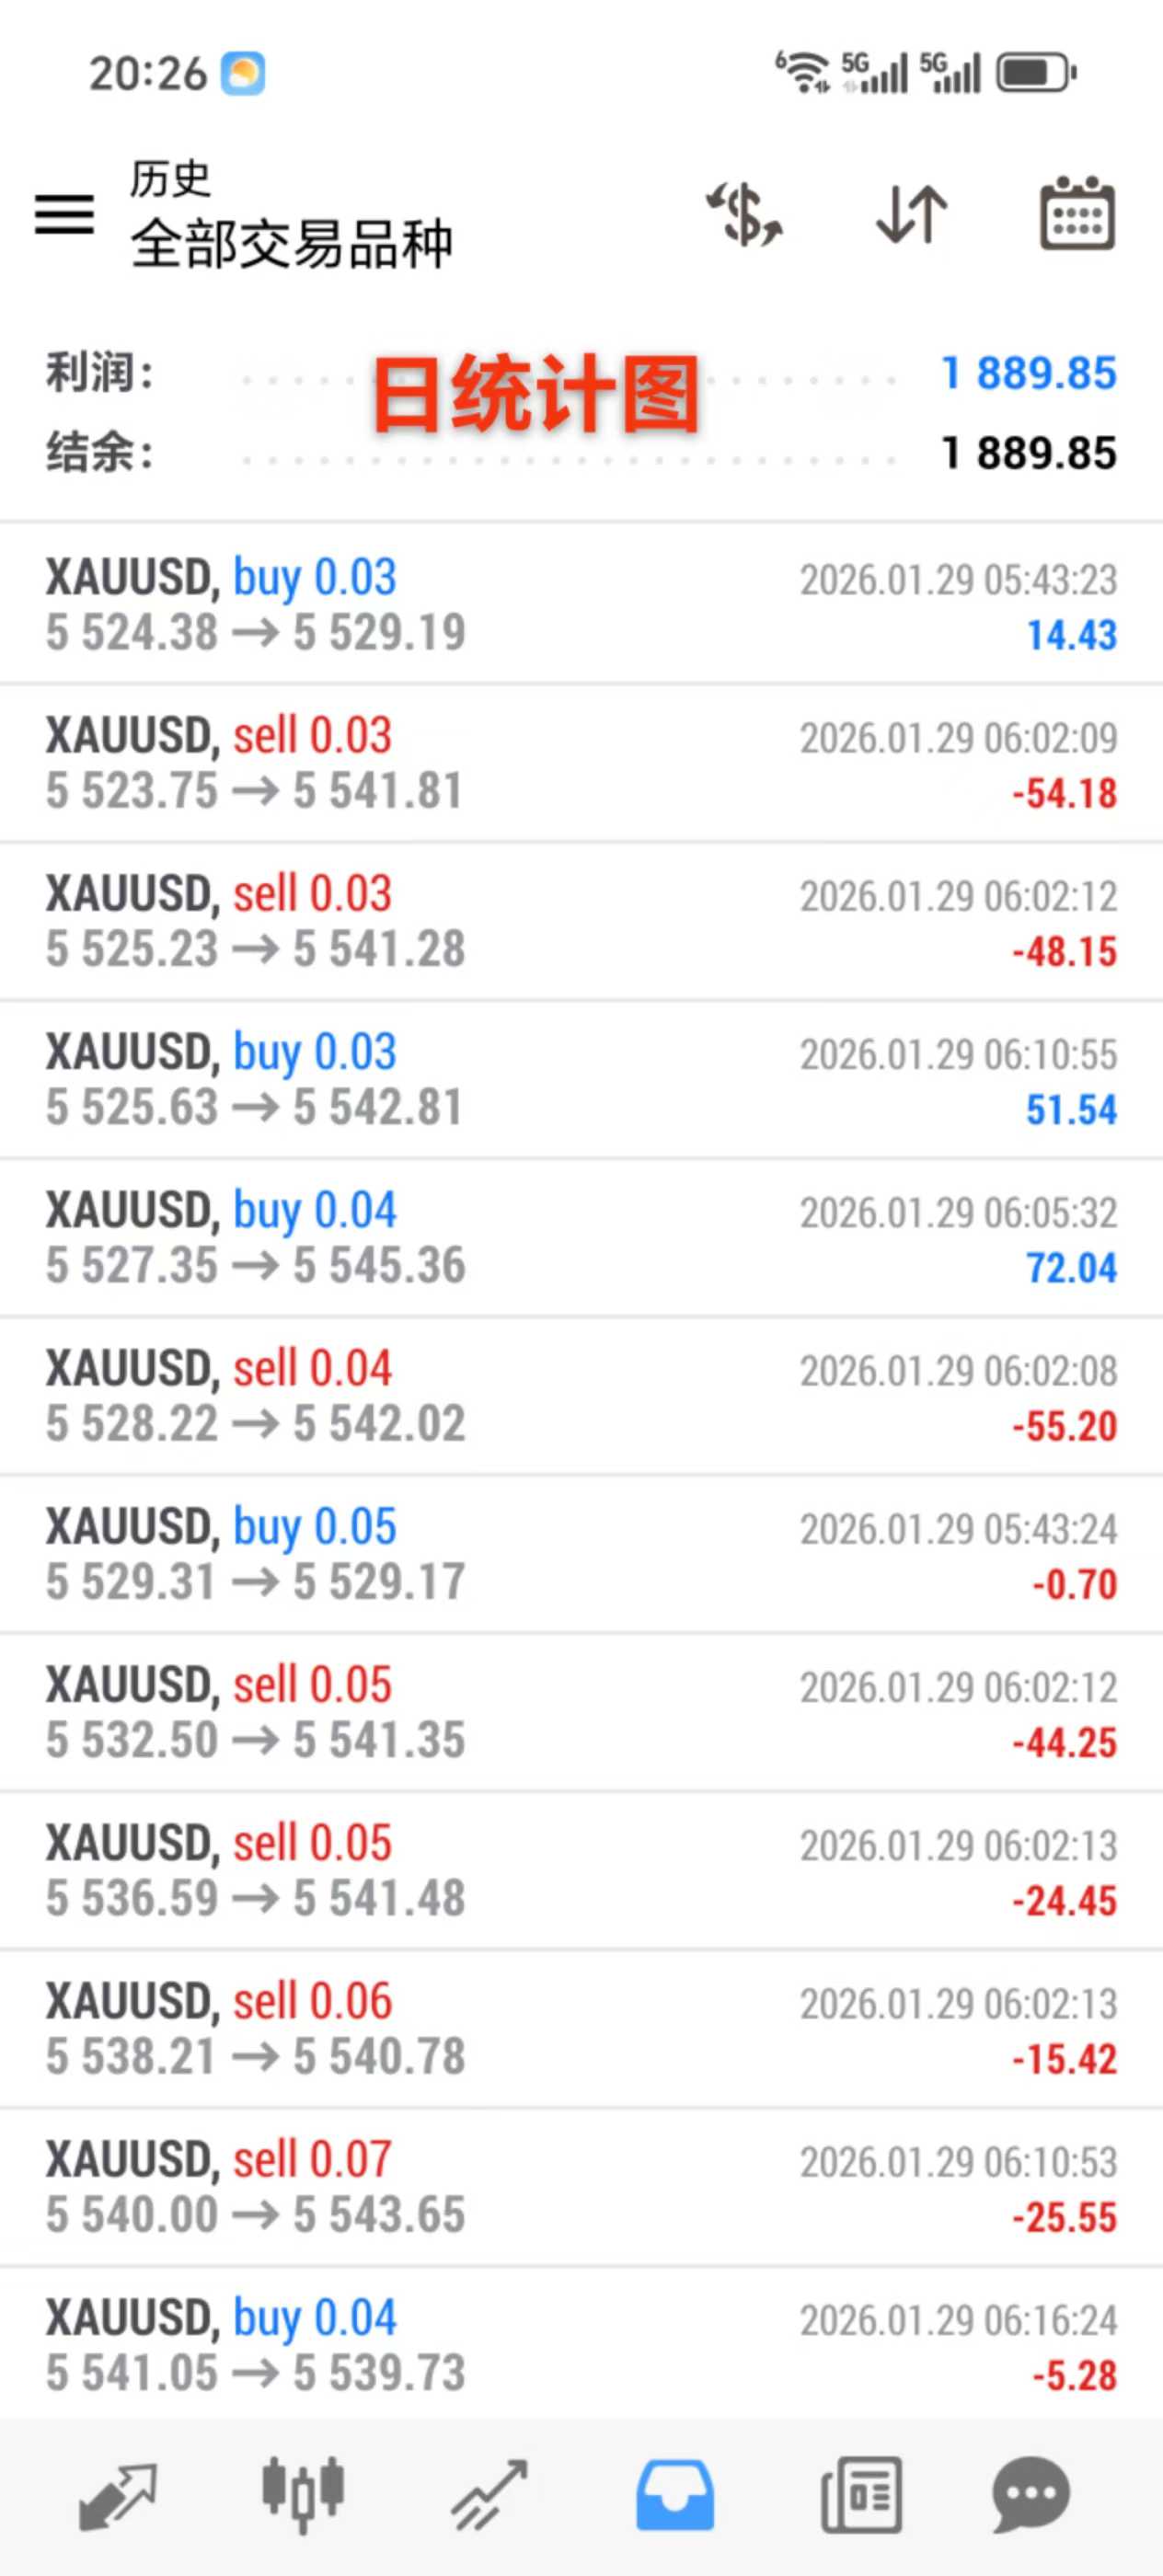Image resolution: width=1163 pixels, height=2576 pixels.
Task: Switch to the candlestick Chart tab
Action: tap(303, 2495)
